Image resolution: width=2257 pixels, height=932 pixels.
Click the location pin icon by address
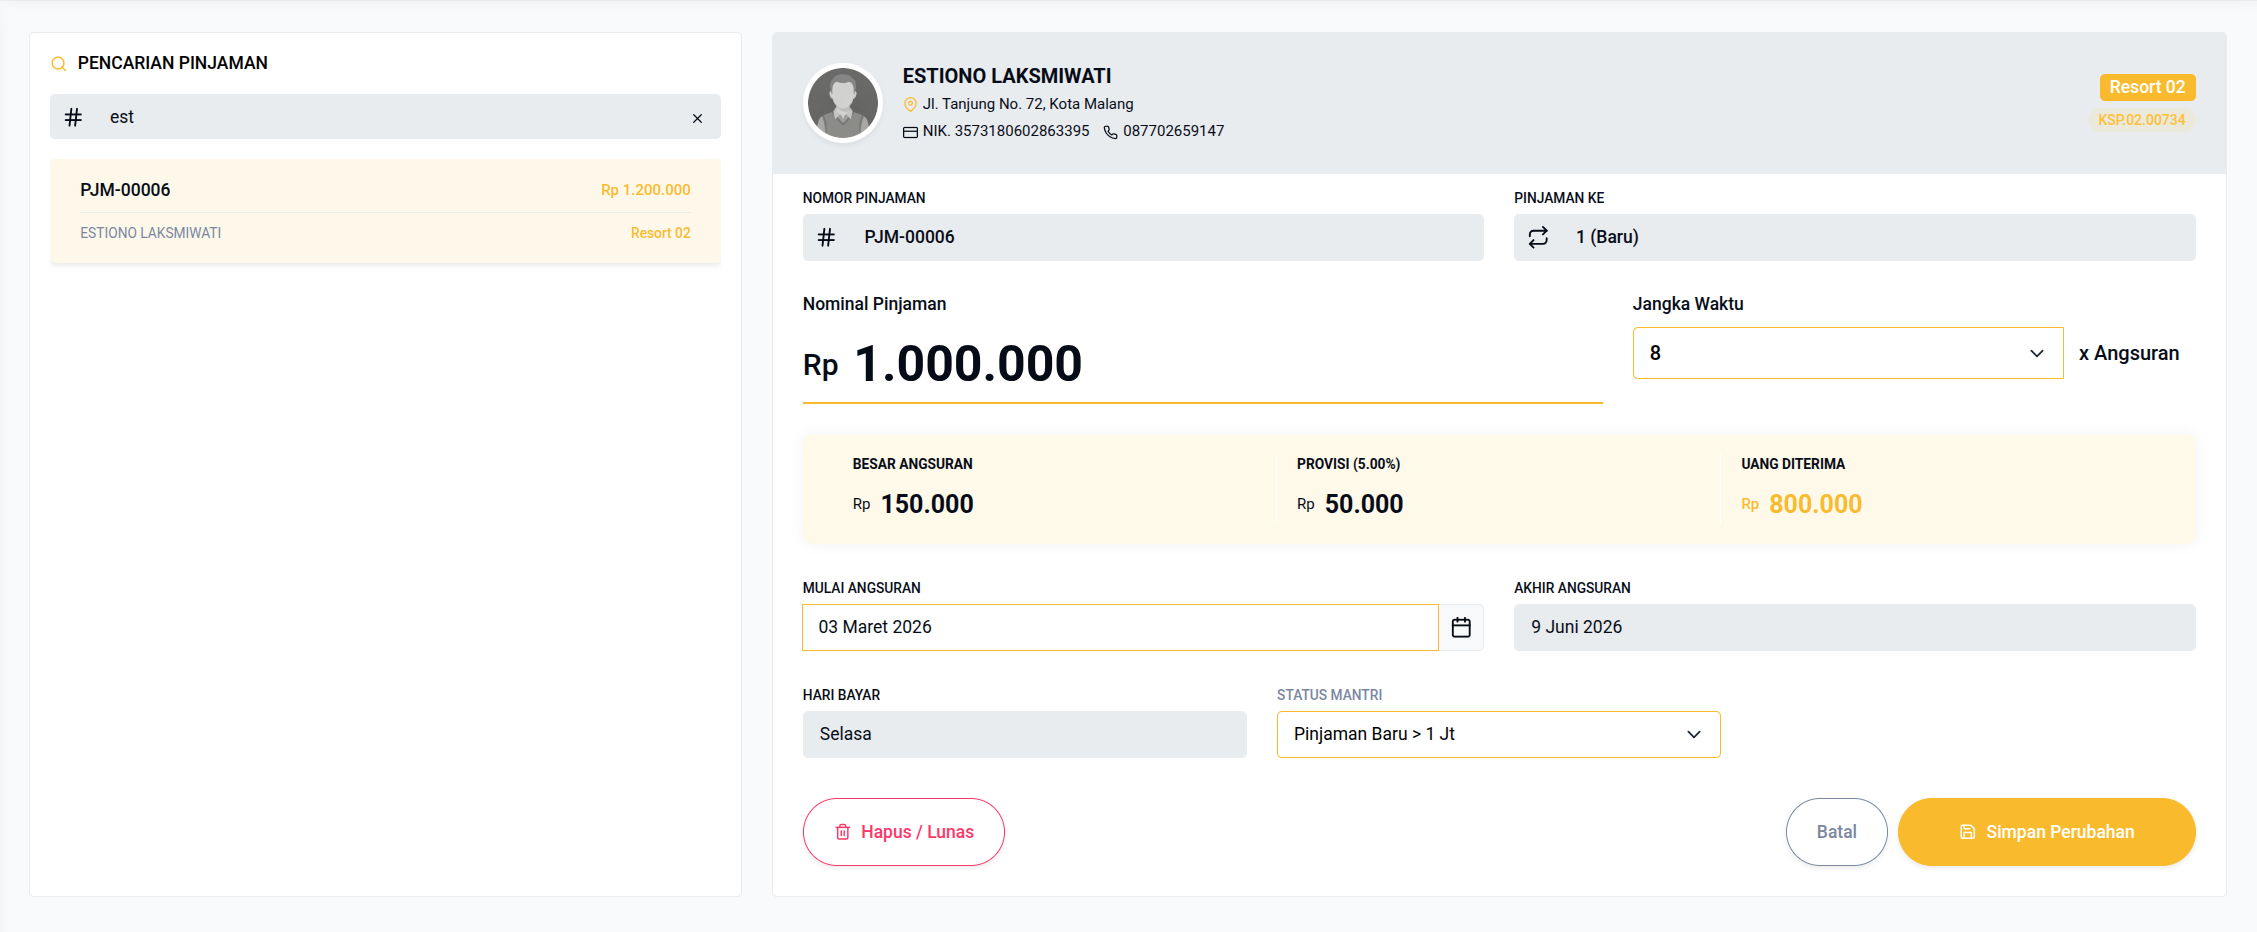[x=910, y=105]
